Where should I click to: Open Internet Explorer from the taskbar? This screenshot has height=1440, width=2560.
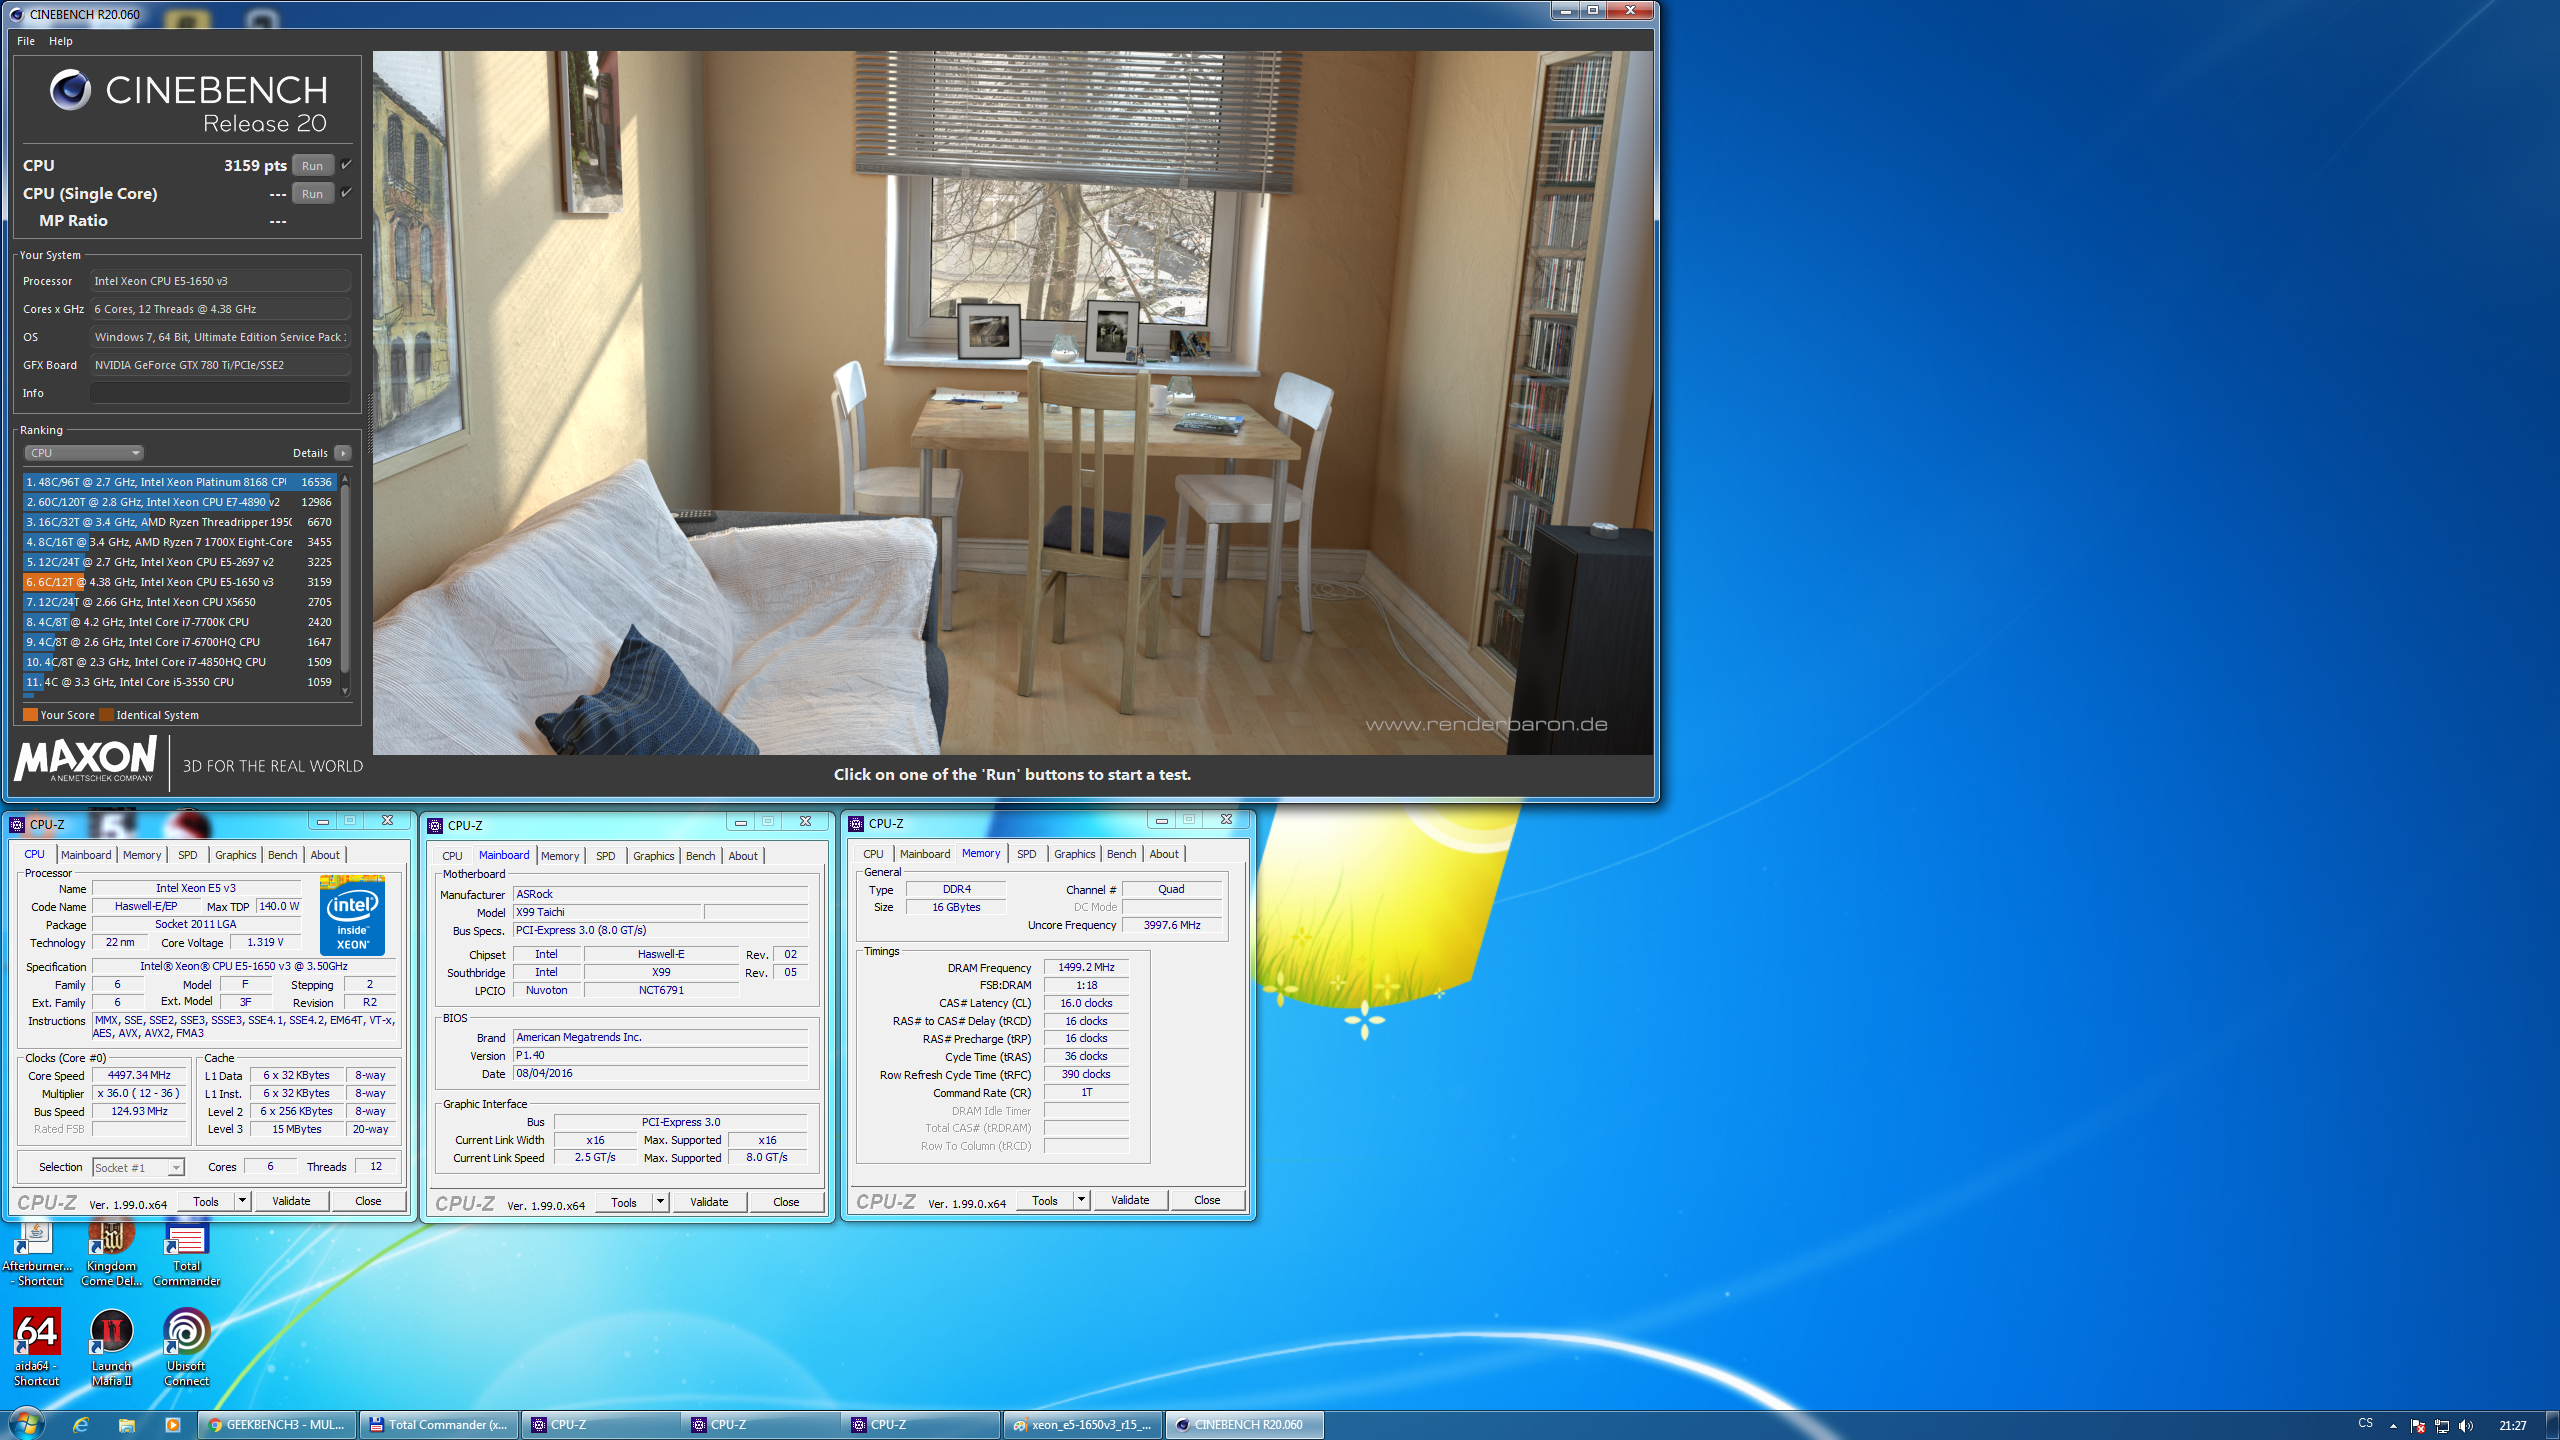coord(81,1425)
